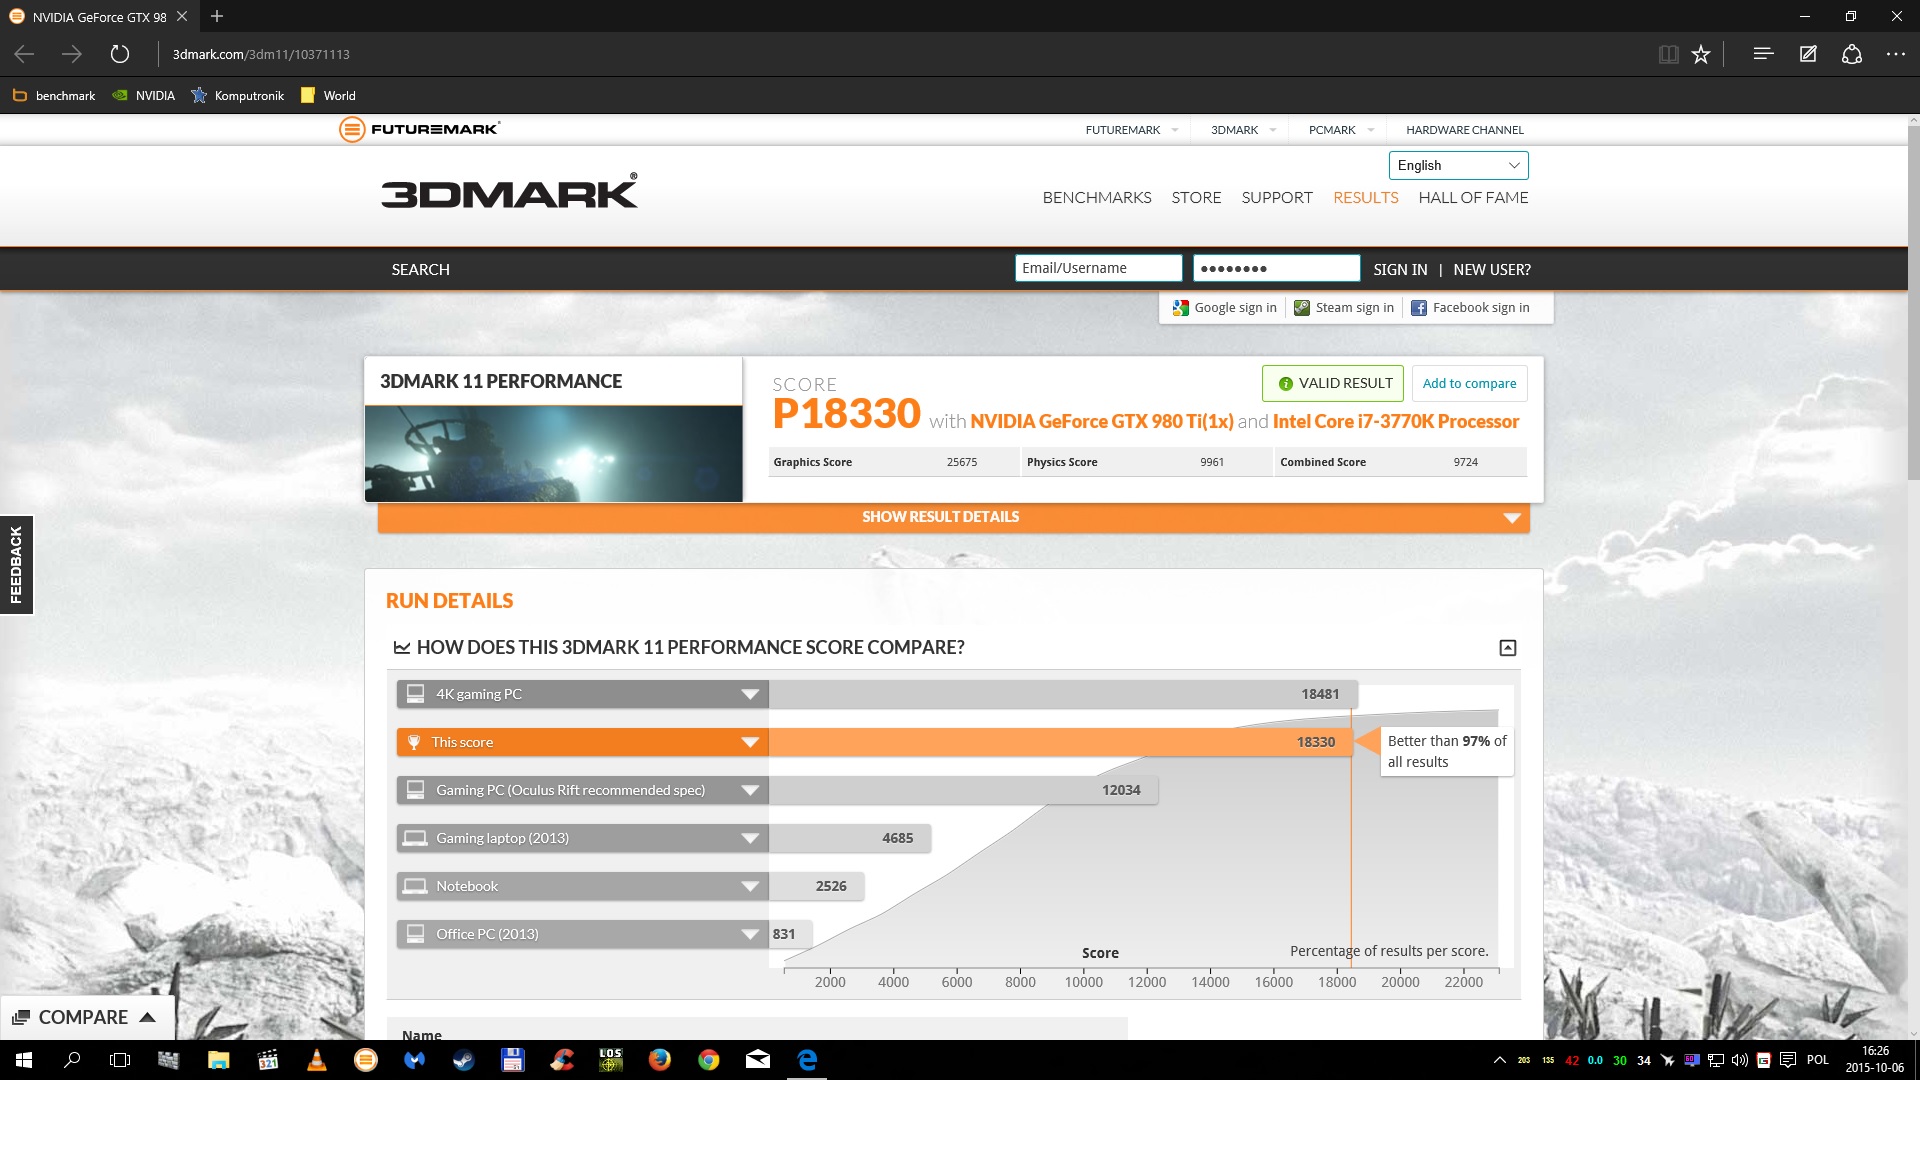
Task: Collapse the score comparison panel icon
Action: (1508, 648)
